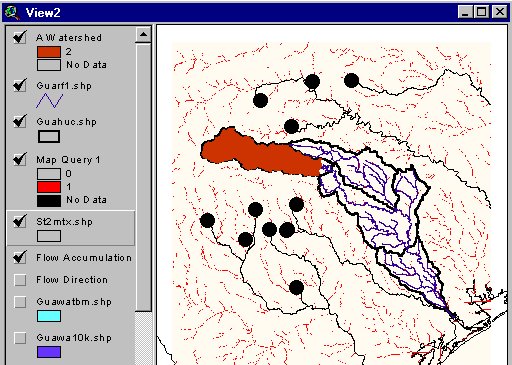Click the legend scrollbar up arrow
Viewport: 512px width, 365px height.
tap(143, 35)
